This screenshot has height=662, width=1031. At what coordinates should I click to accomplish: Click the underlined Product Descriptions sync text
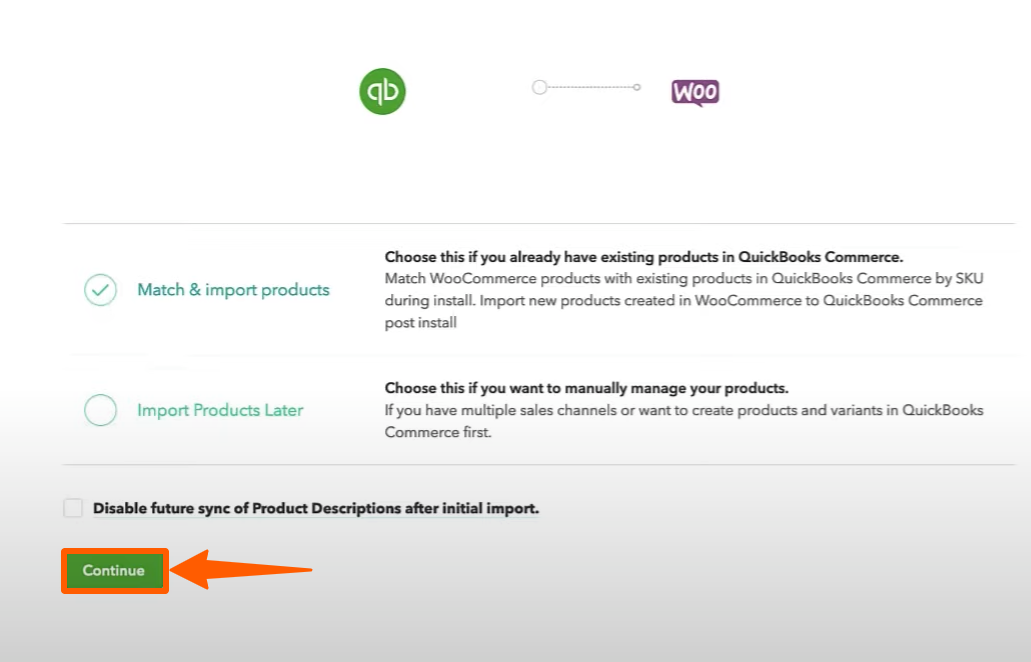[x=315, y=507]
